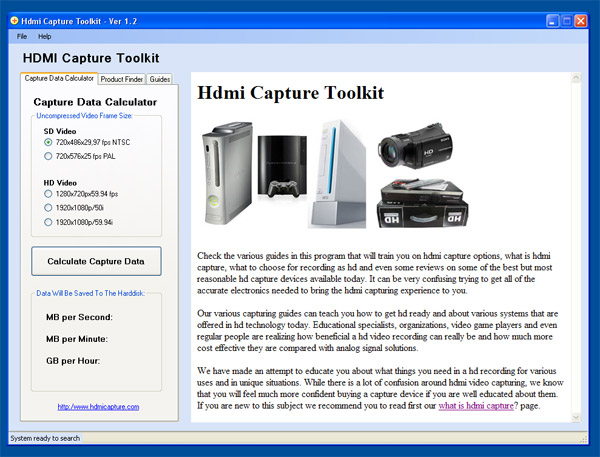Click the title bar application icon
The image size is (600, 457).
click(x=14, y=21)
